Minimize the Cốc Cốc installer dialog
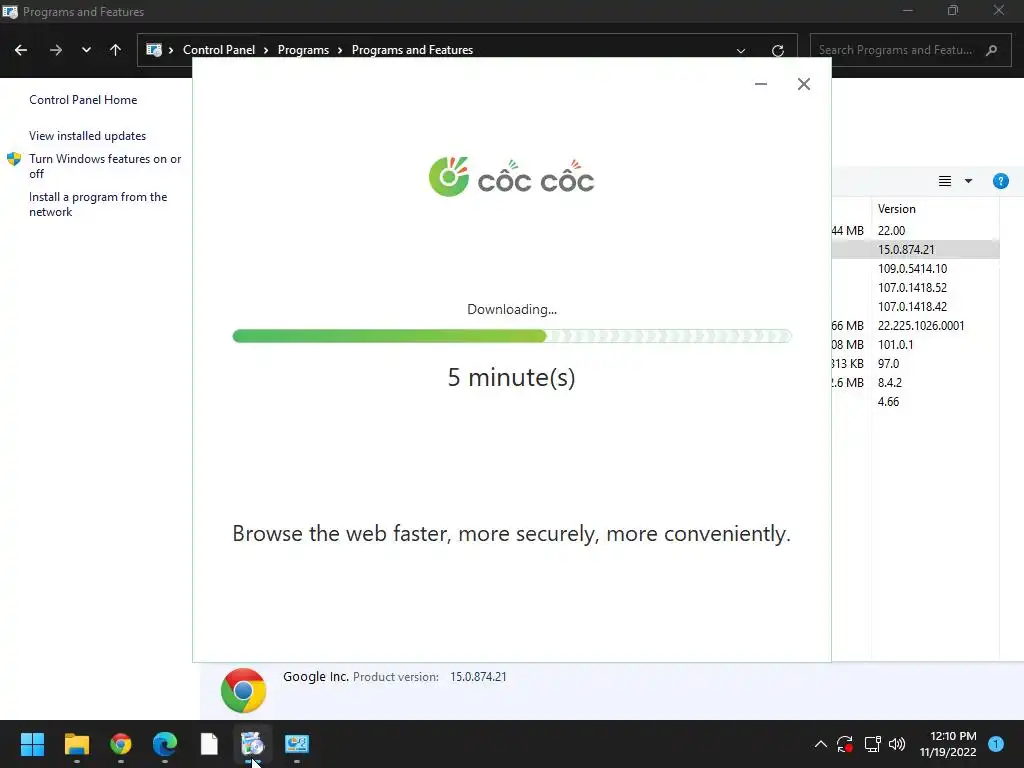1024x768 pixels. click(761, 84)
